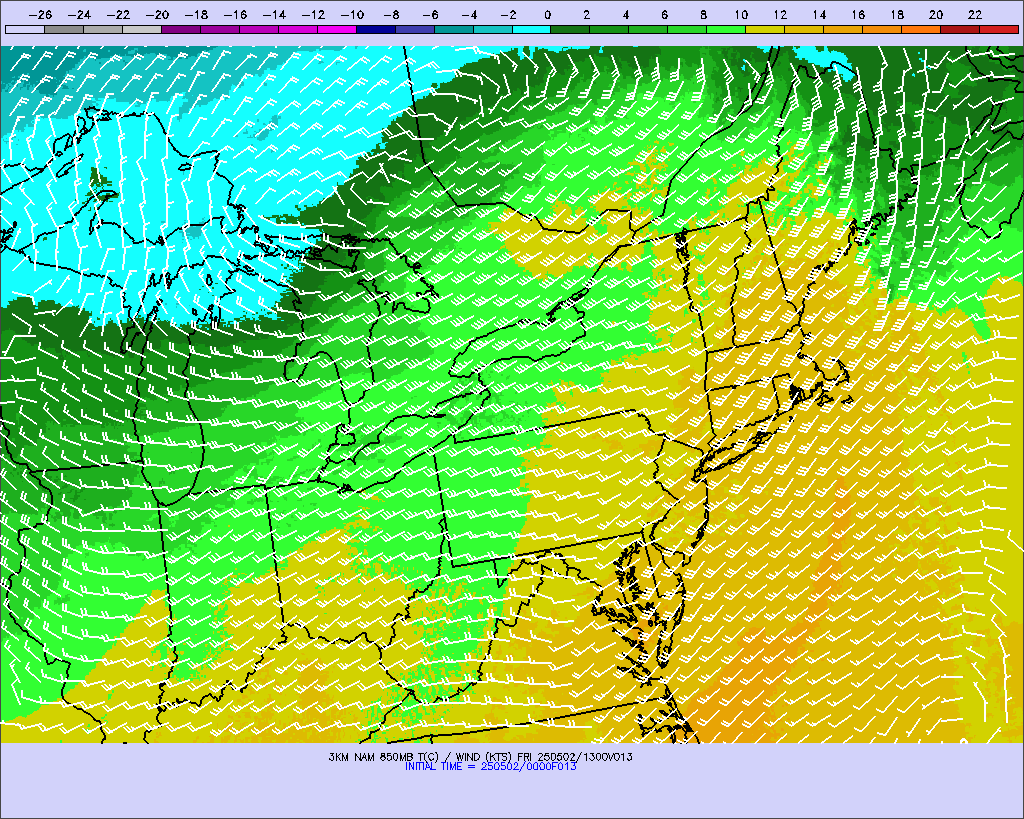Viewport: 1024px width, 819px height.
Task: Click the "-10" scale label
Action: click(x=353, y=14)
